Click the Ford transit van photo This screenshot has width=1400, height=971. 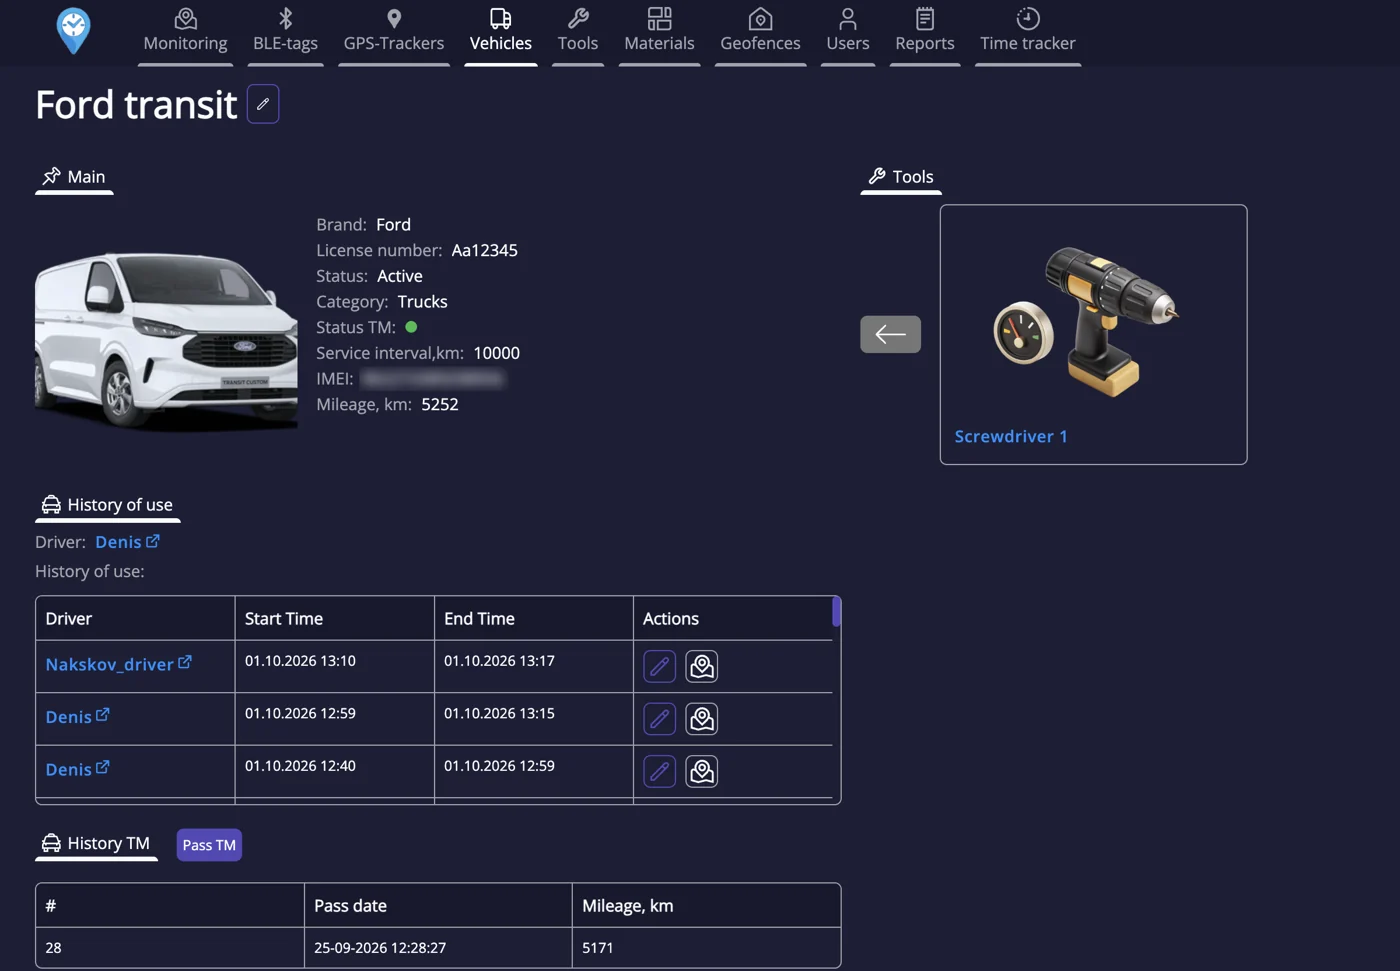point(166,342)
